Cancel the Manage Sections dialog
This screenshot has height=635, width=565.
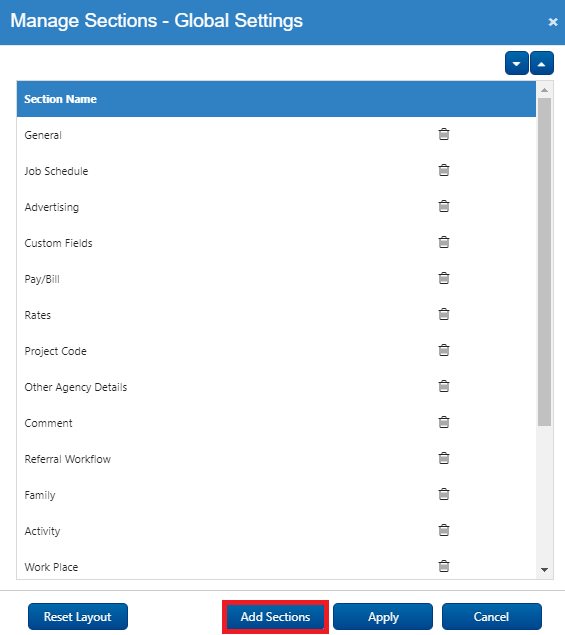pyautogui.click(x=492, y=617)
